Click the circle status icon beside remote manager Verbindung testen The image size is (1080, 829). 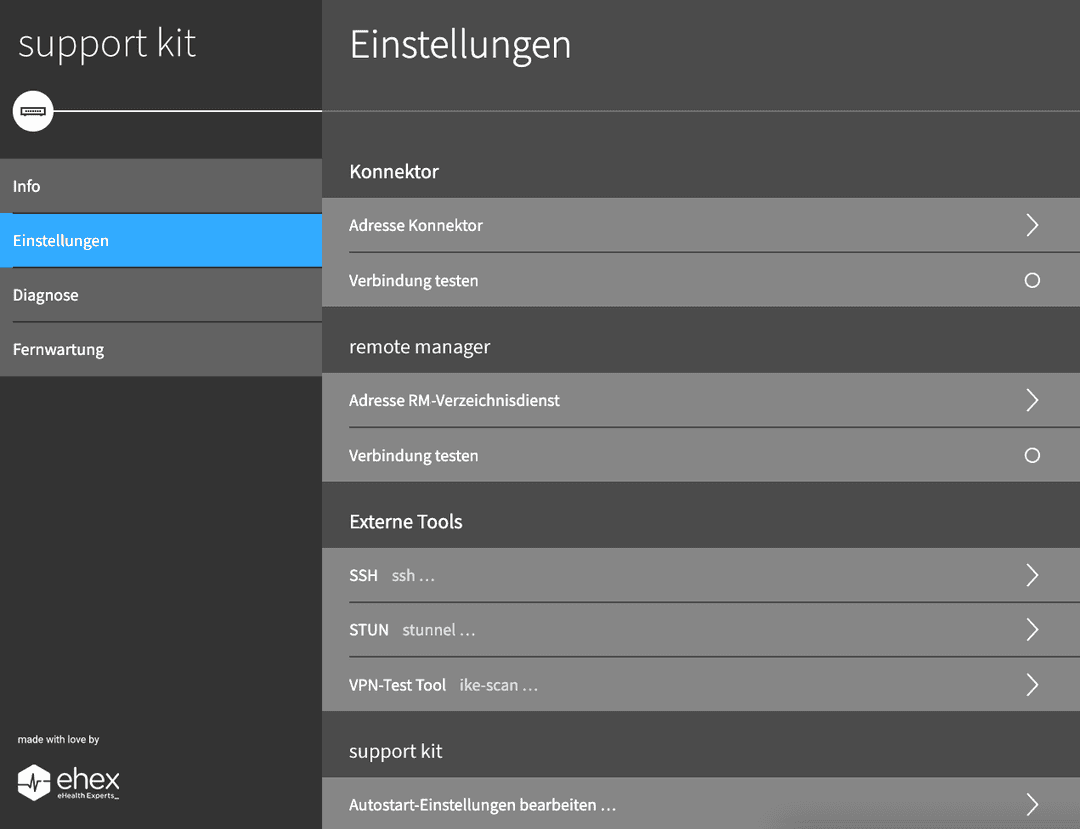tap(1032, 455)
